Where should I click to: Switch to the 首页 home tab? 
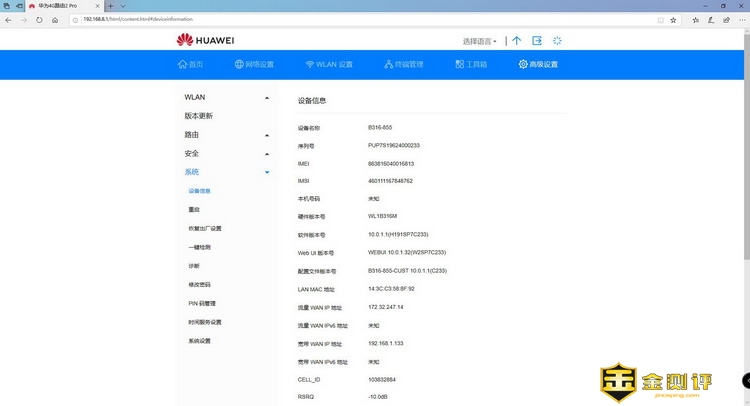tap(190, 65)
